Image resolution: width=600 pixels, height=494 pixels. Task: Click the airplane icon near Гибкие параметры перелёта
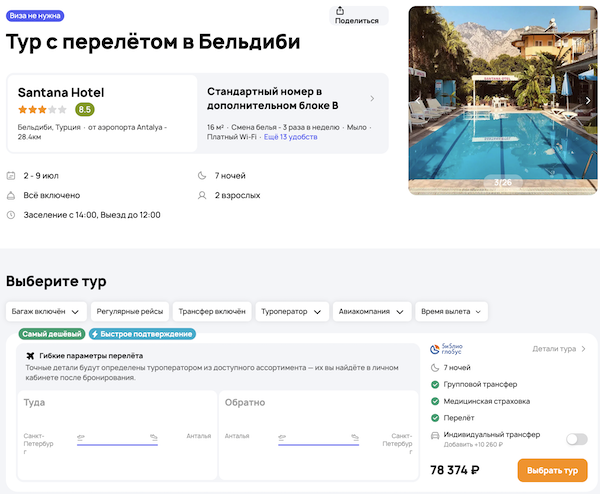point(30,356)
